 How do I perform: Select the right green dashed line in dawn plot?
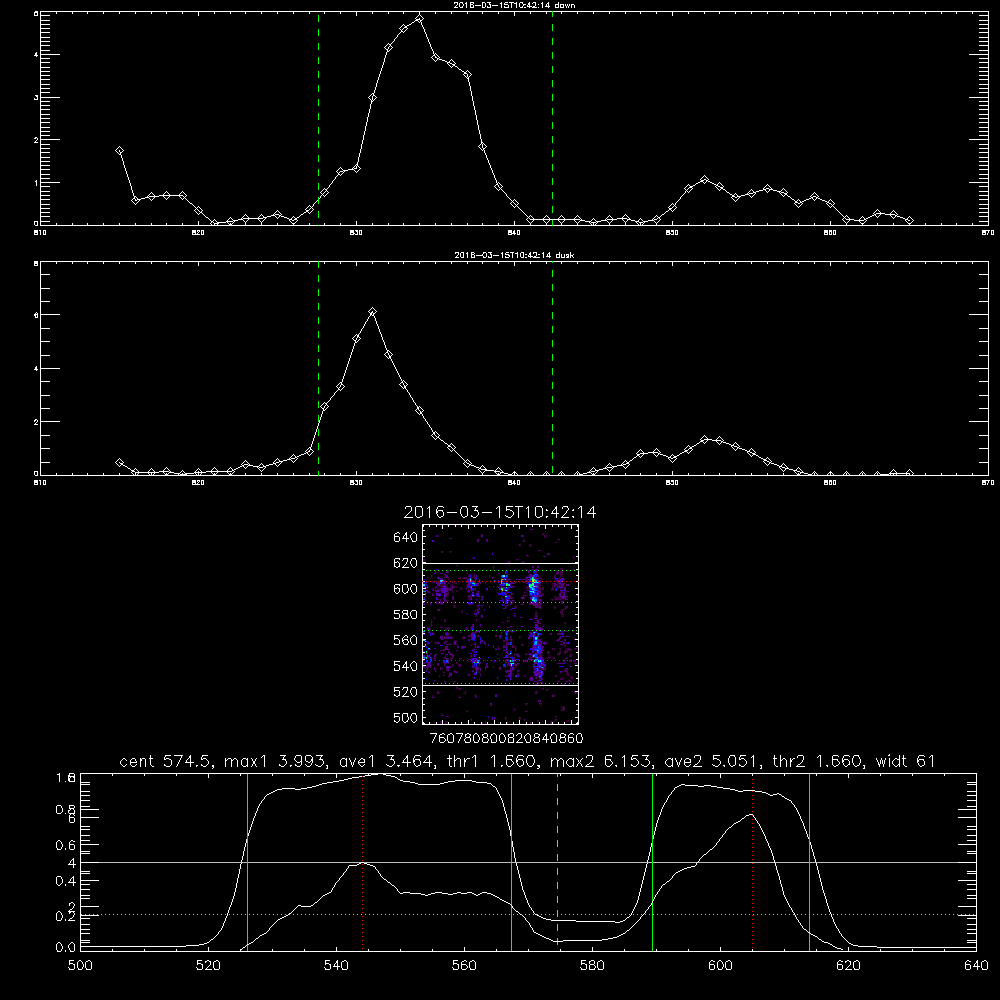pyautogui.click(x=552, y=118)
